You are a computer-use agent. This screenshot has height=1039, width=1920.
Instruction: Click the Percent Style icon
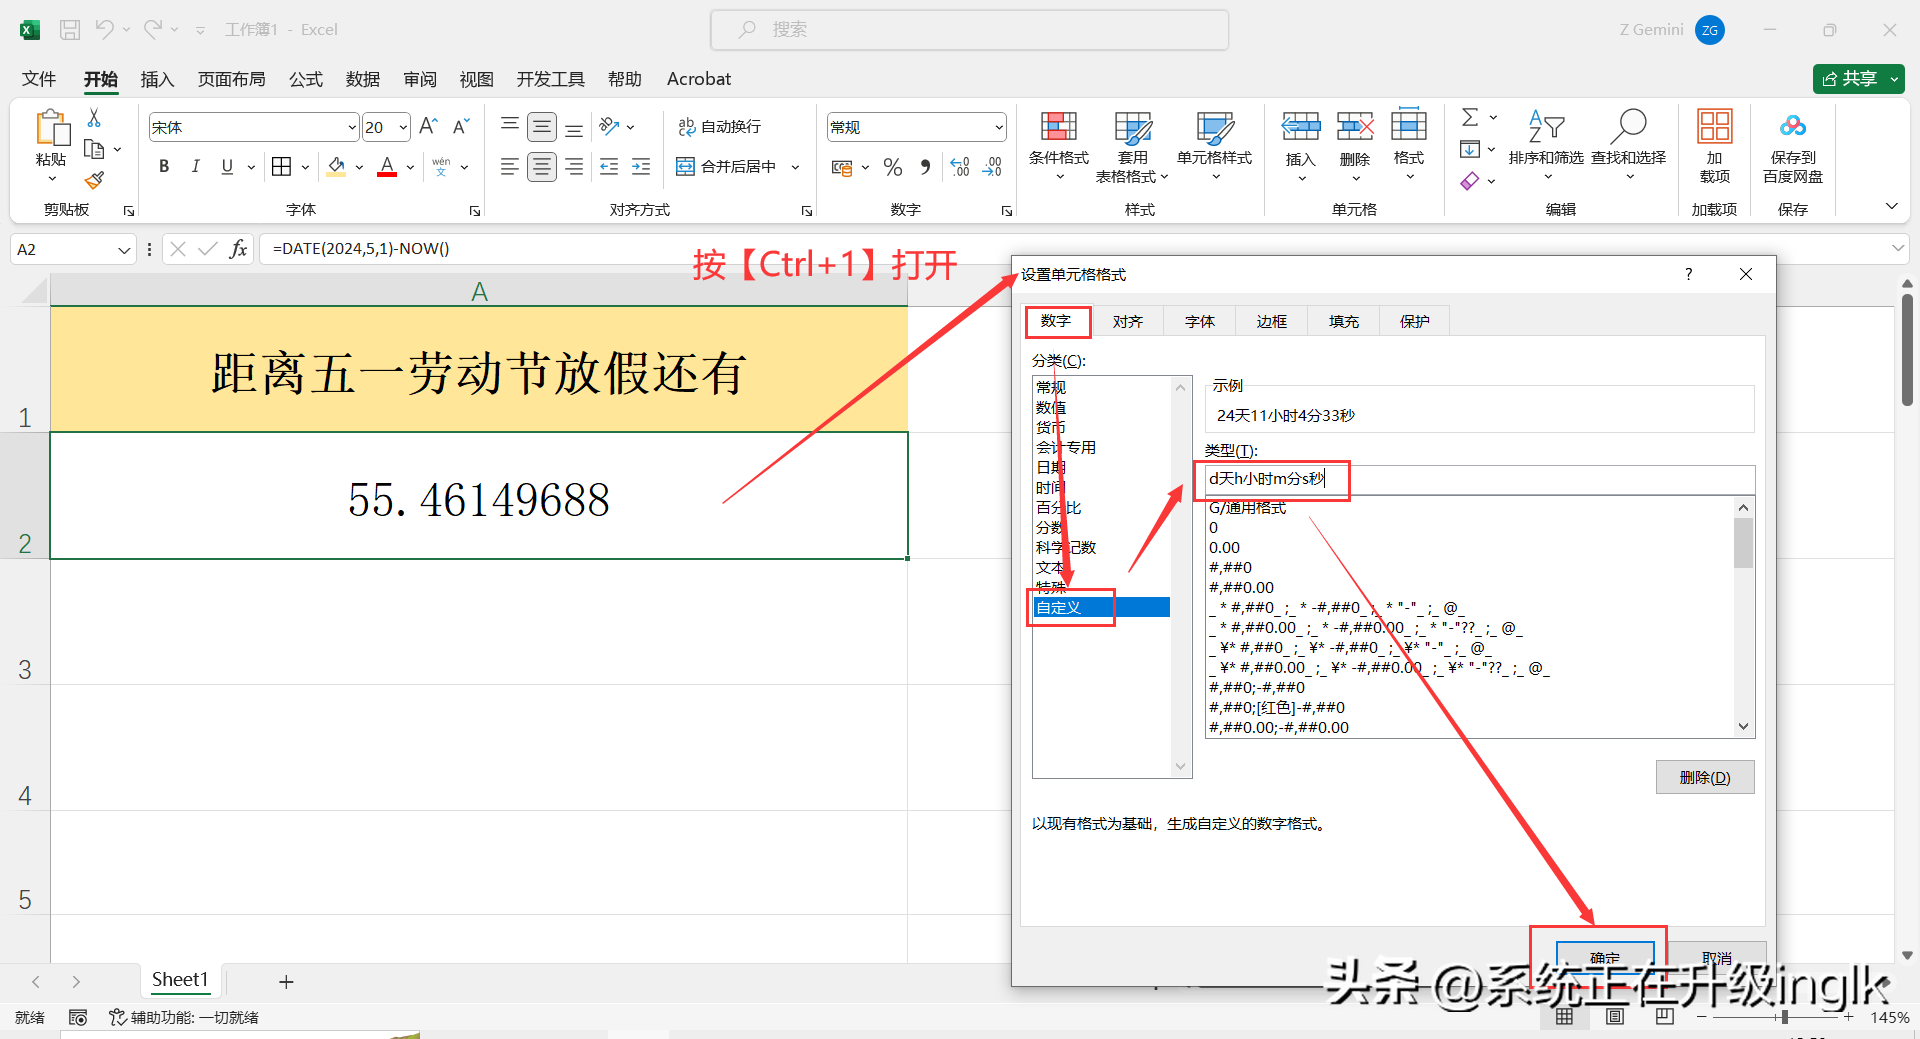coord(893,167)
